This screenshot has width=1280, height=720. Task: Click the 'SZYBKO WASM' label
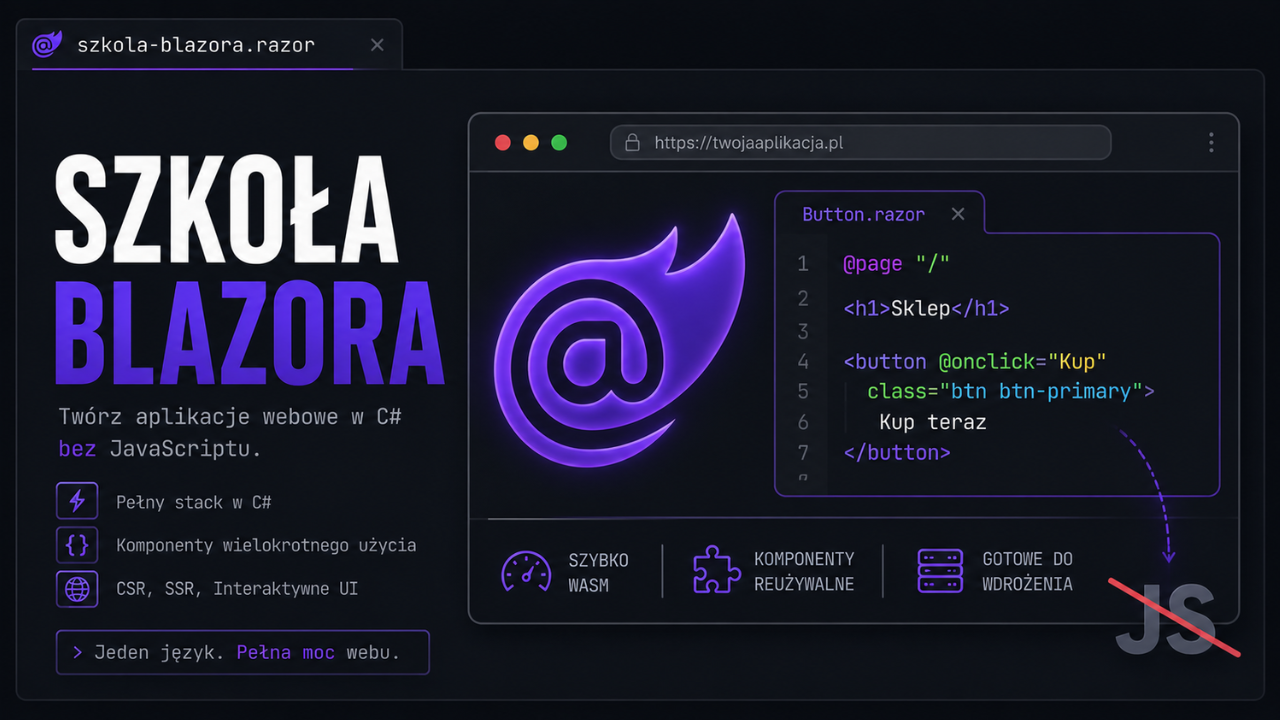click(598, 572)
